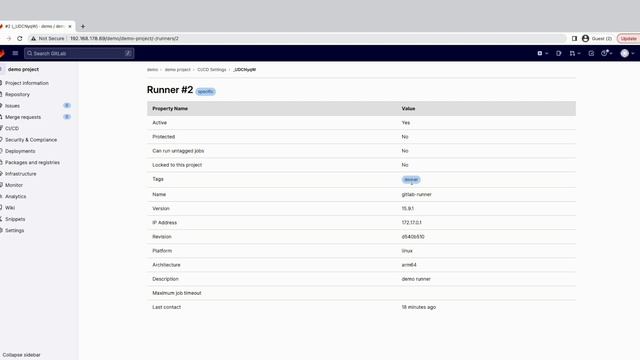
Task: Click the 15.9.1 version value
Action: (407, 209)
